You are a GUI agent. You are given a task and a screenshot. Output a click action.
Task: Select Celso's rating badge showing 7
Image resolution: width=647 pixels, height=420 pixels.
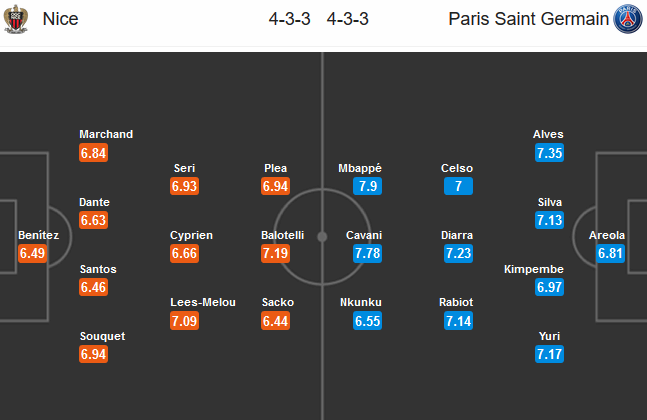[x=457, y=186]
